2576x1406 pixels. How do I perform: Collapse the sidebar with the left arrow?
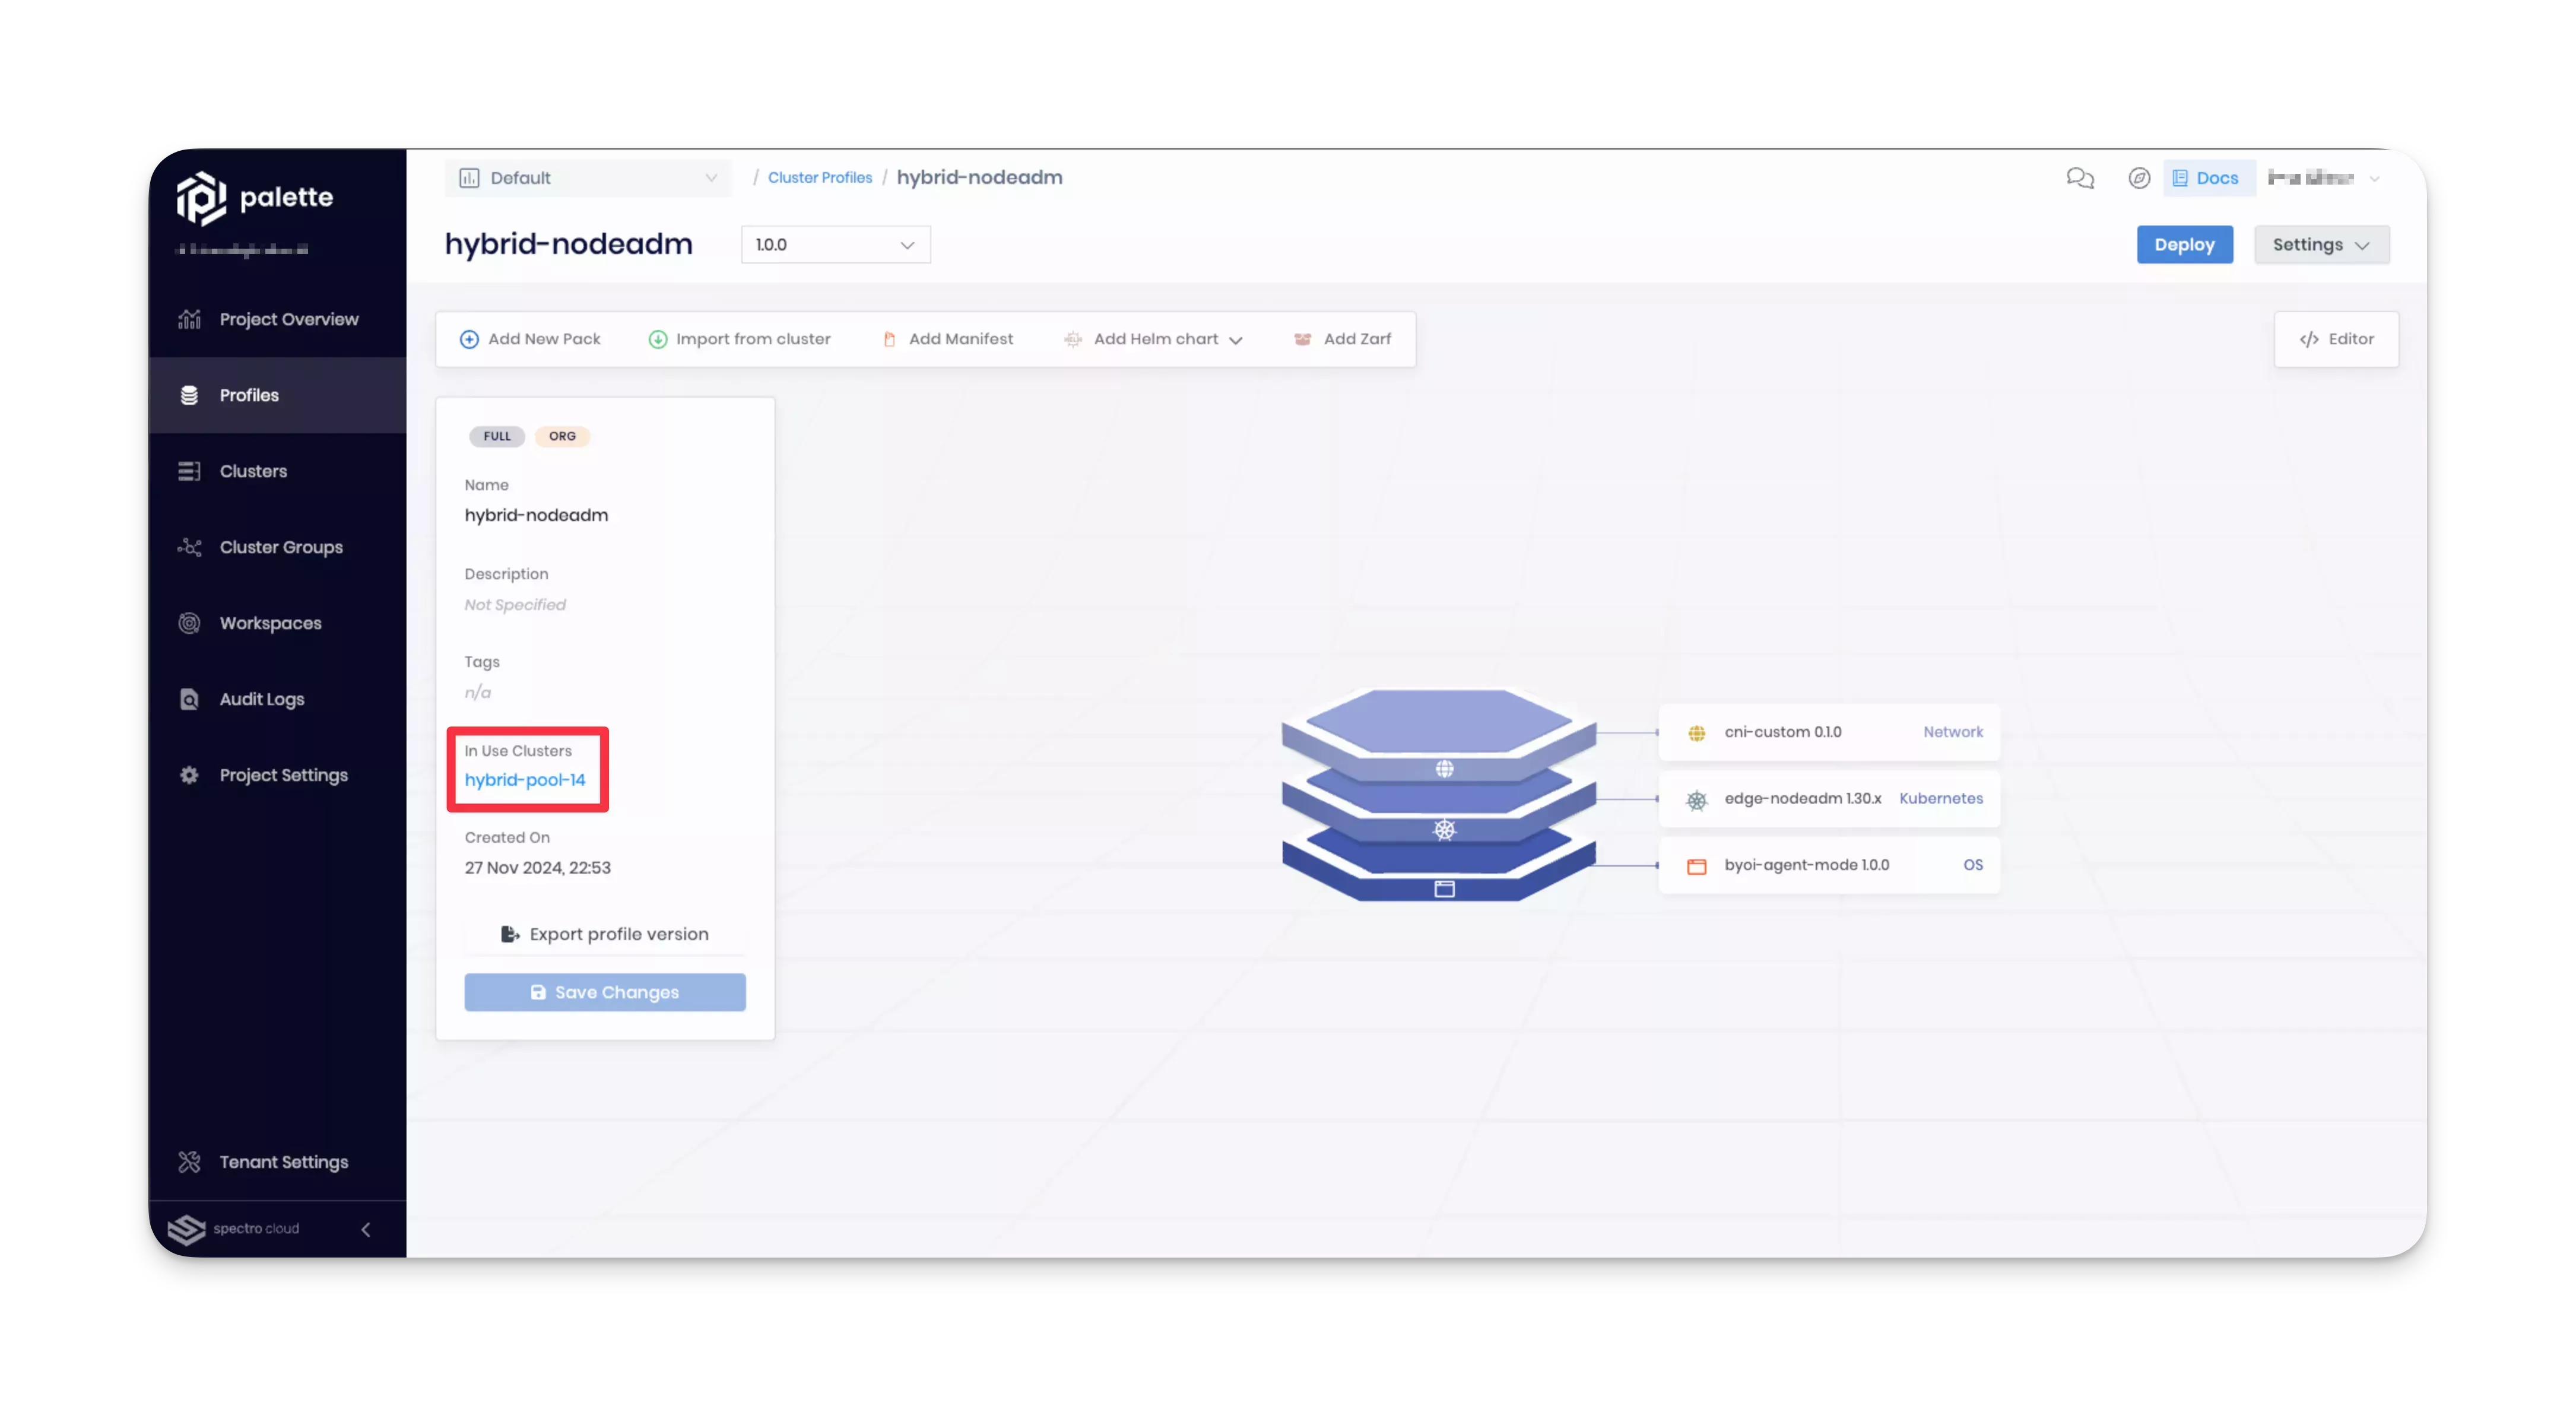tap(366, 1229)
